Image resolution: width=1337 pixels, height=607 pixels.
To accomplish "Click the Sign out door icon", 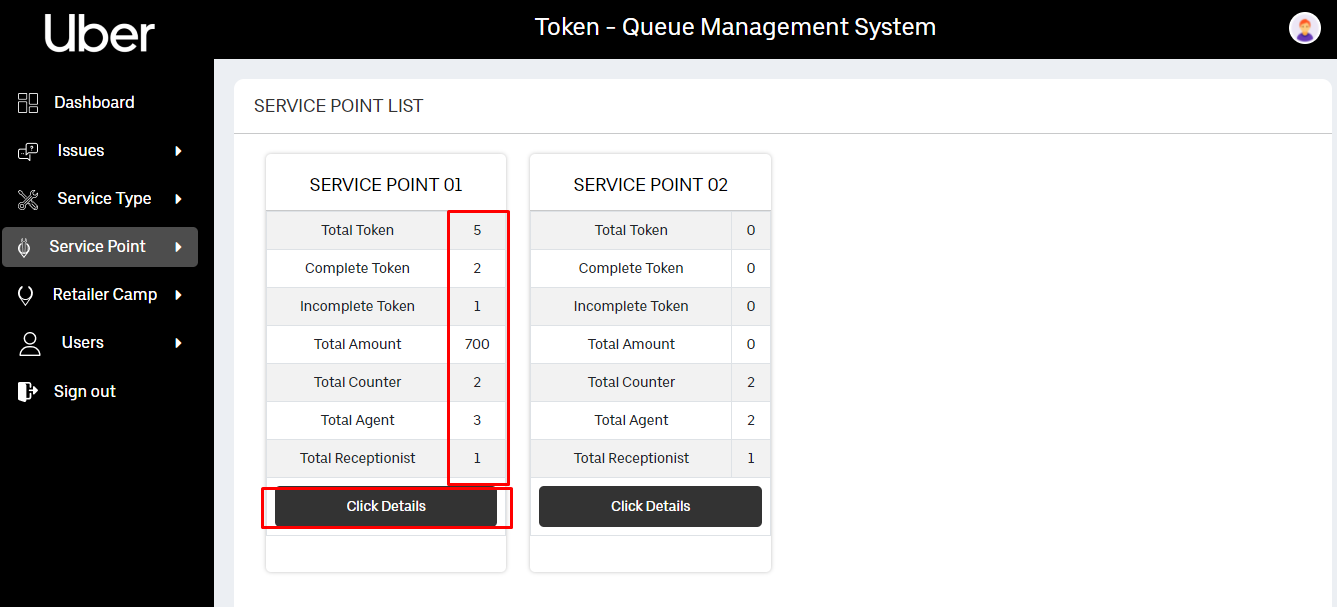I will point(28,391).
